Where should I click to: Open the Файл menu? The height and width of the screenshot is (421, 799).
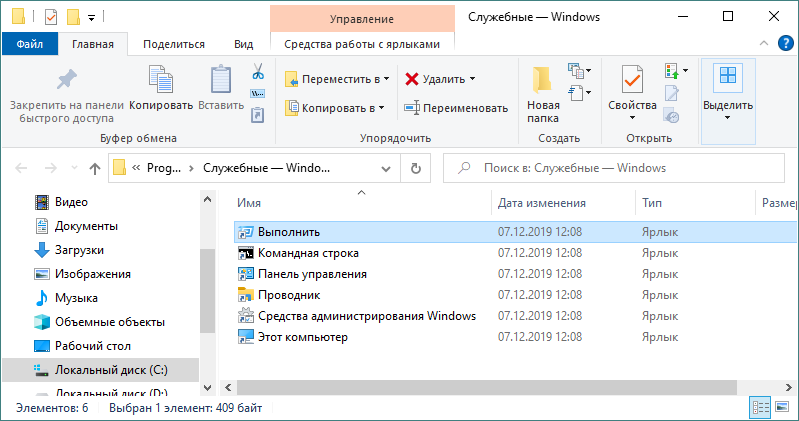click(30, 44)
